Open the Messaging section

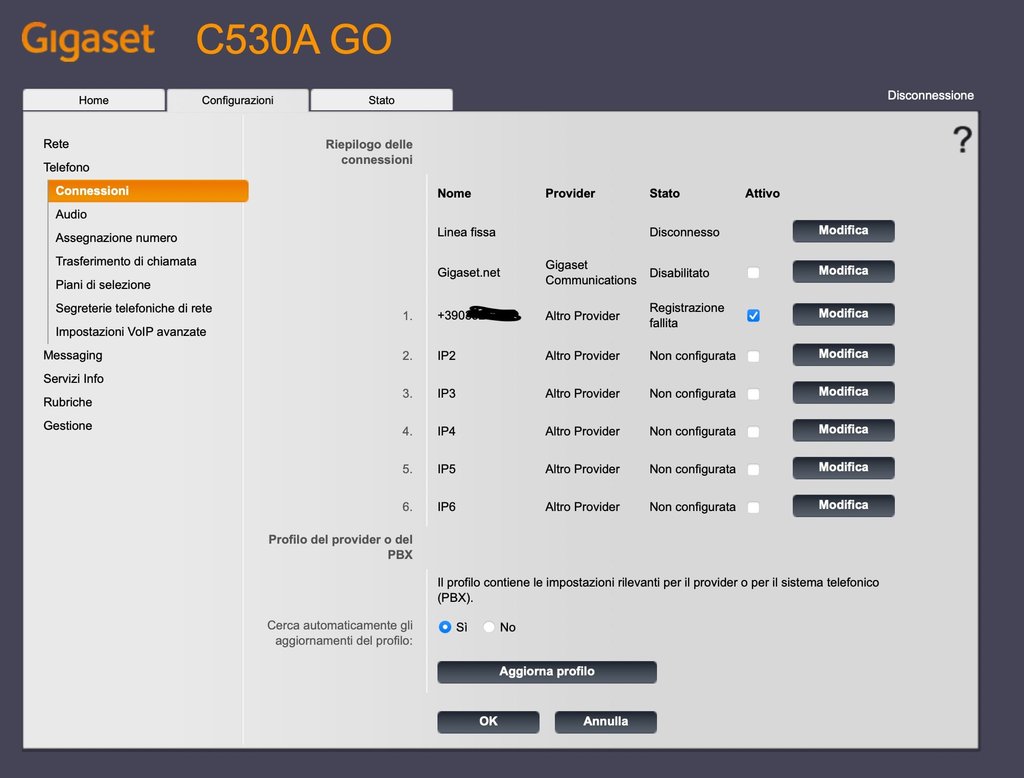[x=73, y=355]
